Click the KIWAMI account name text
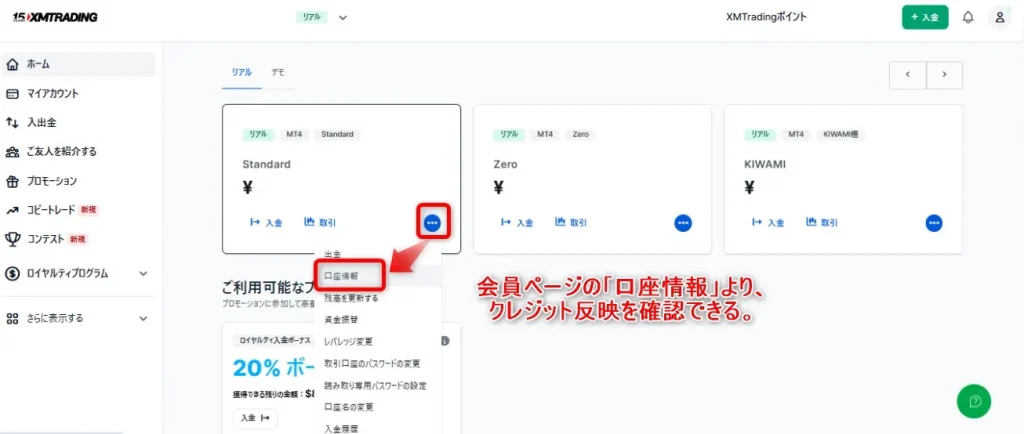1024x434 pixels. (x=765, y=164)
